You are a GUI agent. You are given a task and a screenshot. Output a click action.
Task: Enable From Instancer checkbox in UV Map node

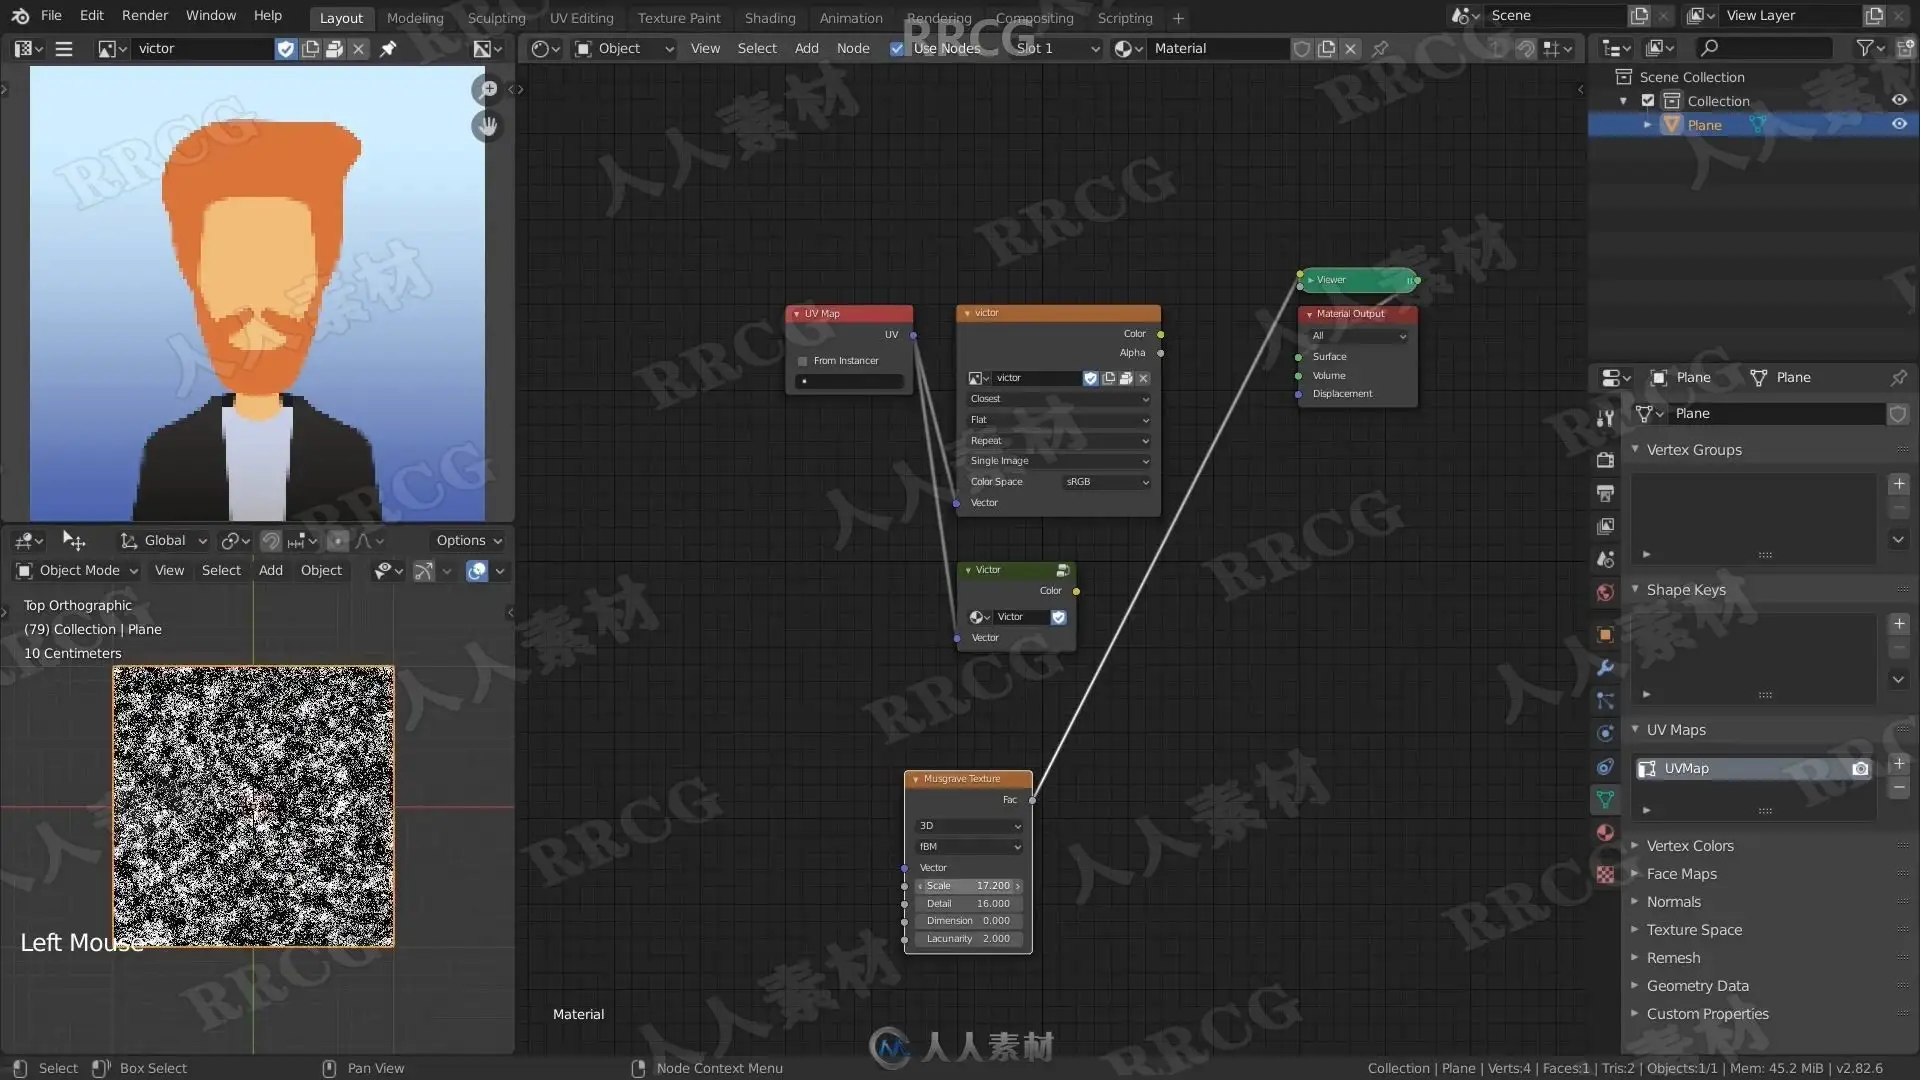(803, 361)
